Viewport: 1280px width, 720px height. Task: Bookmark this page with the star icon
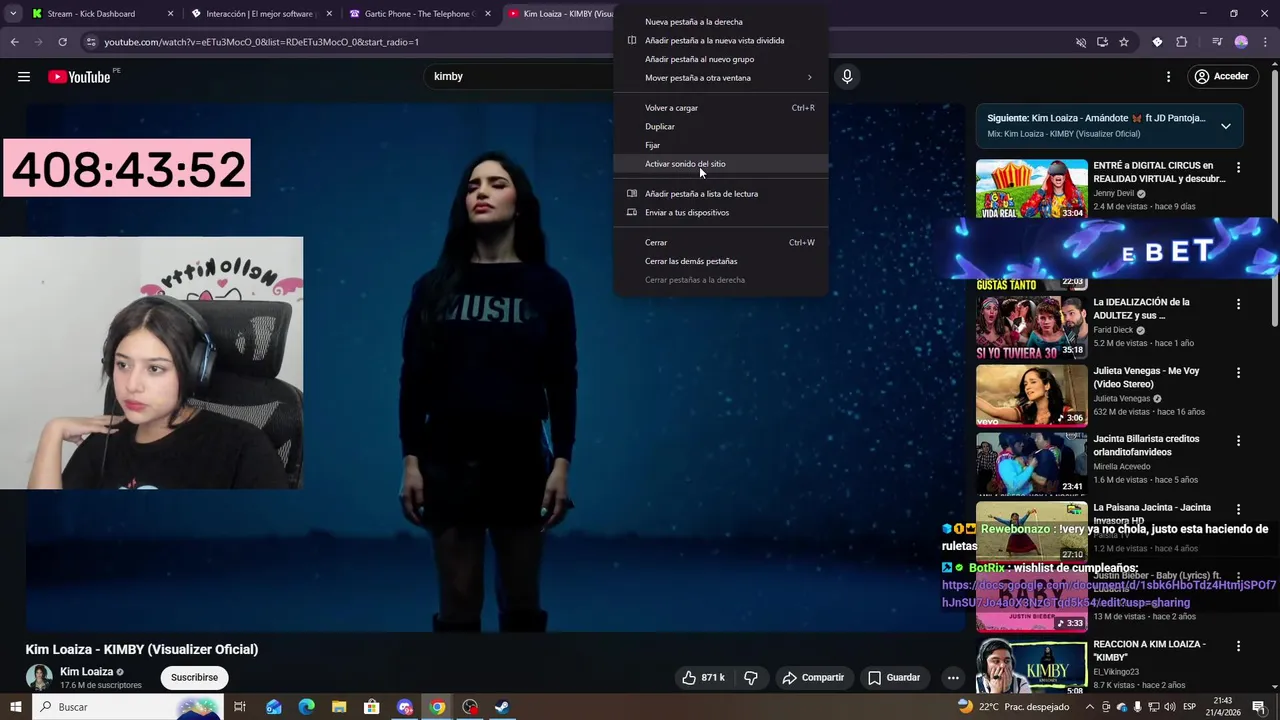pyautogui.click(x=1124, y=42)
